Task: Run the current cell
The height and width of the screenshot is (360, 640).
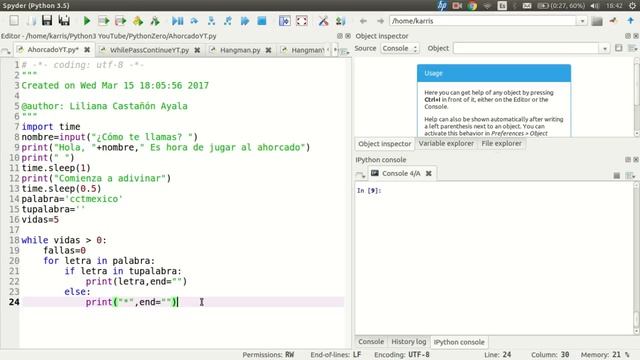Action: click(x=104, y=21)
